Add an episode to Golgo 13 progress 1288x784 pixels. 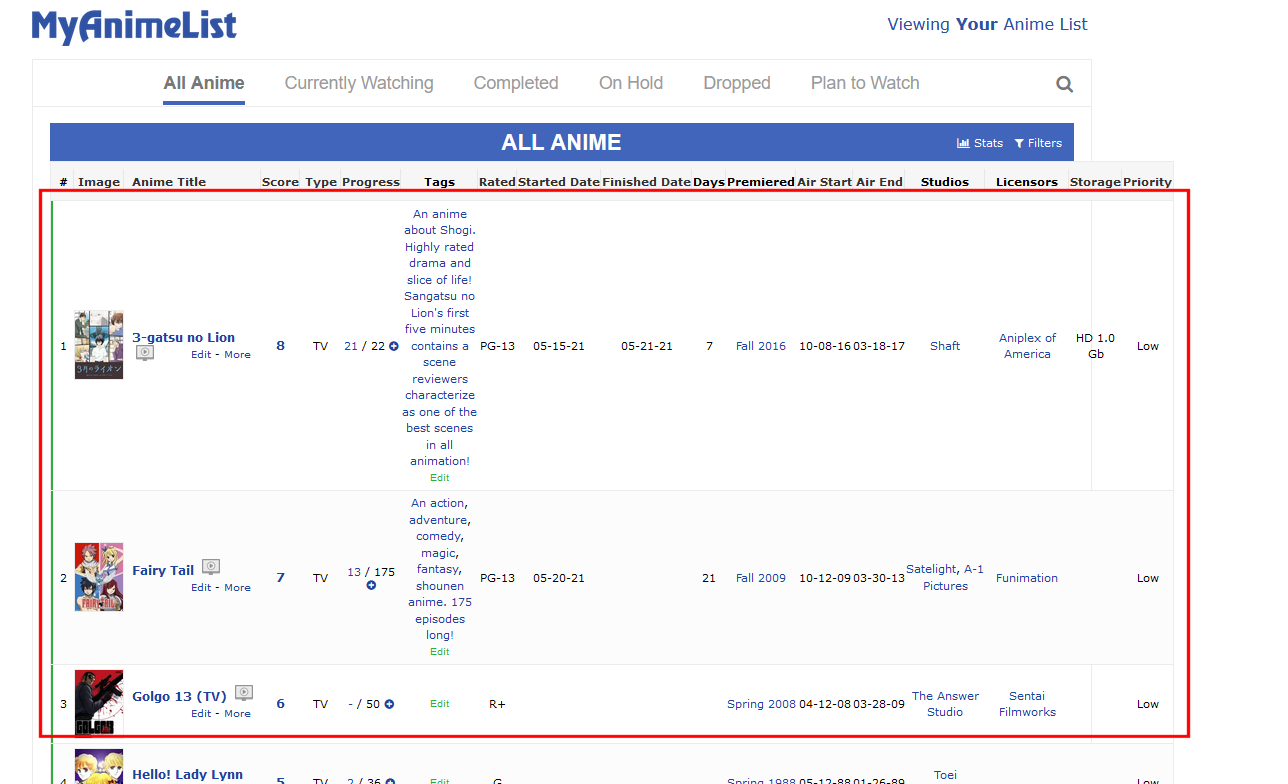(389, 704)
